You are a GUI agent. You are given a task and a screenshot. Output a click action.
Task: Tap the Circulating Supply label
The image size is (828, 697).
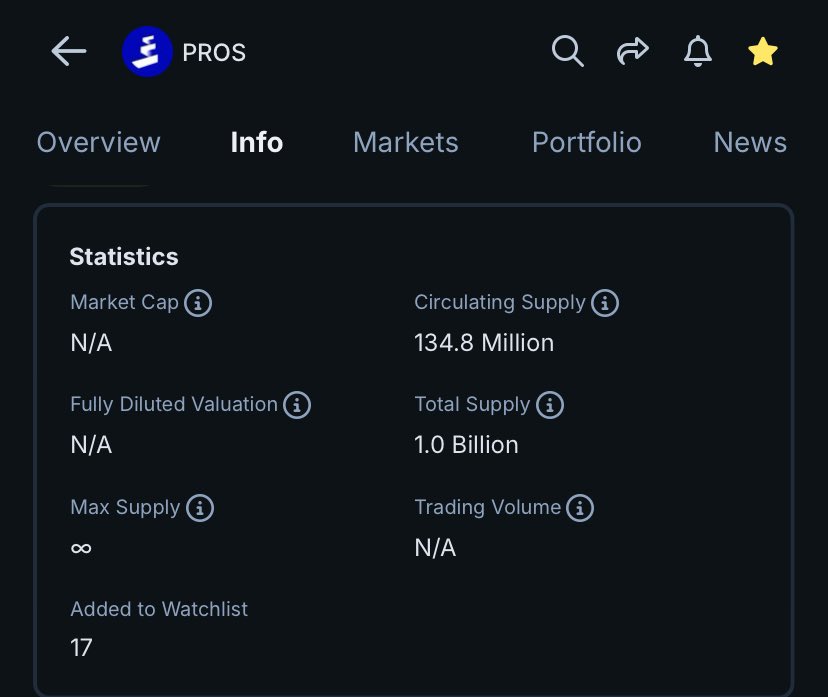point(500,303)
